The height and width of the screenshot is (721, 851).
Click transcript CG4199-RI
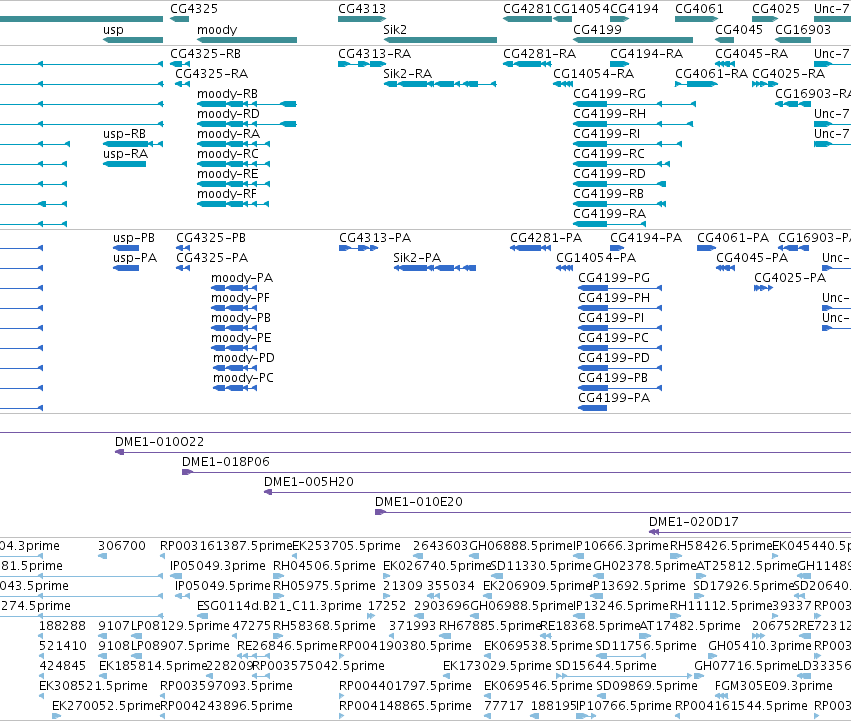point(607,134)
